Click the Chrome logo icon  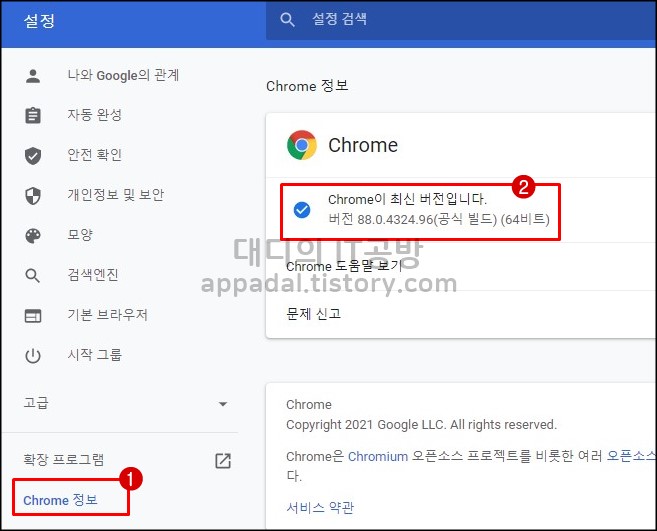(302, 145)
